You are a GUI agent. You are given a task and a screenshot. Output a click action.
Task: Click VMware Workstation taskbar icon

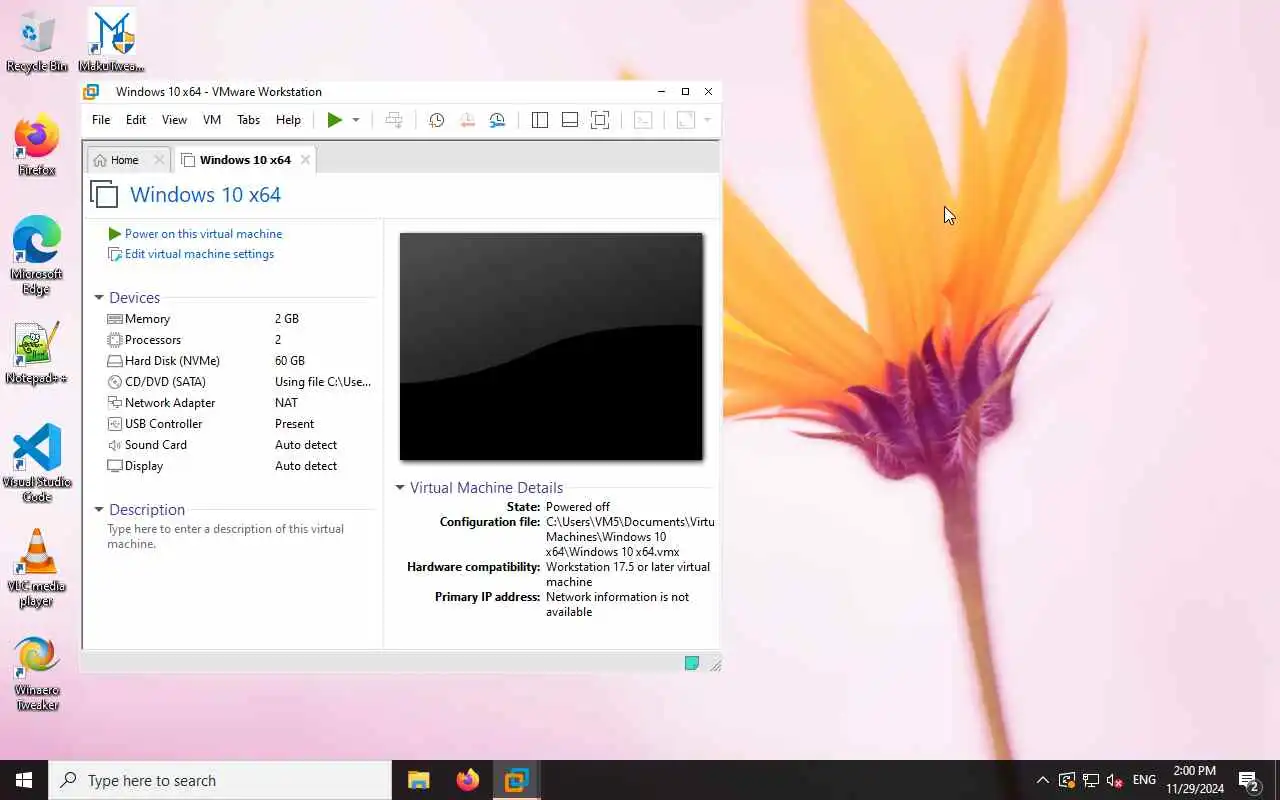point(516,780)
